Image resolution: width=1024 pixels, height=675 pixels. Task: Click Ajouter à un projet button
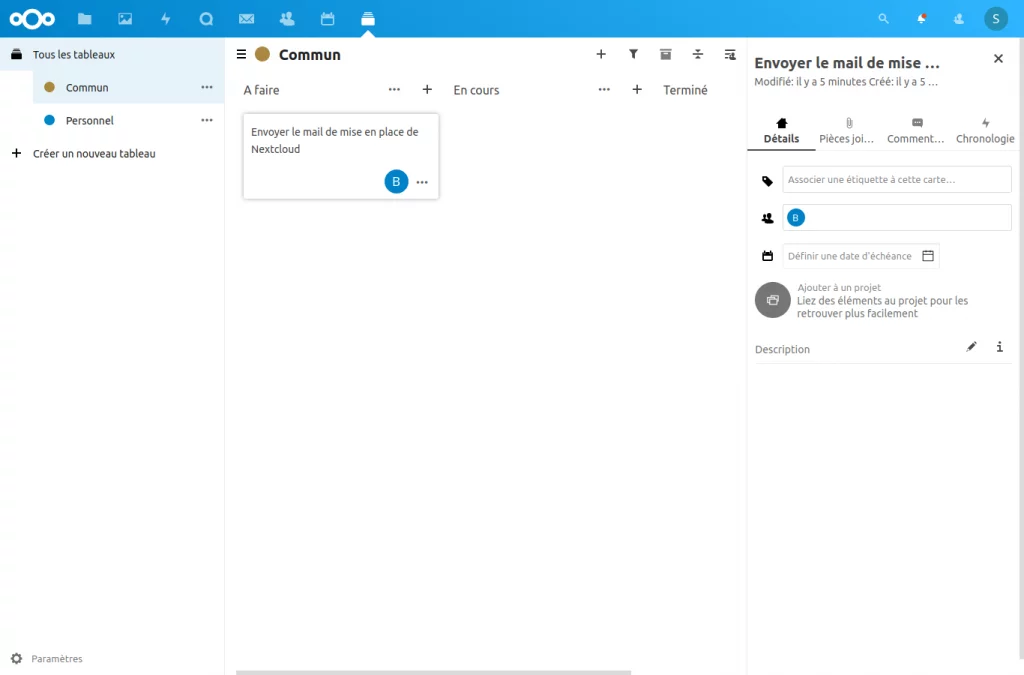pos(773,300)
